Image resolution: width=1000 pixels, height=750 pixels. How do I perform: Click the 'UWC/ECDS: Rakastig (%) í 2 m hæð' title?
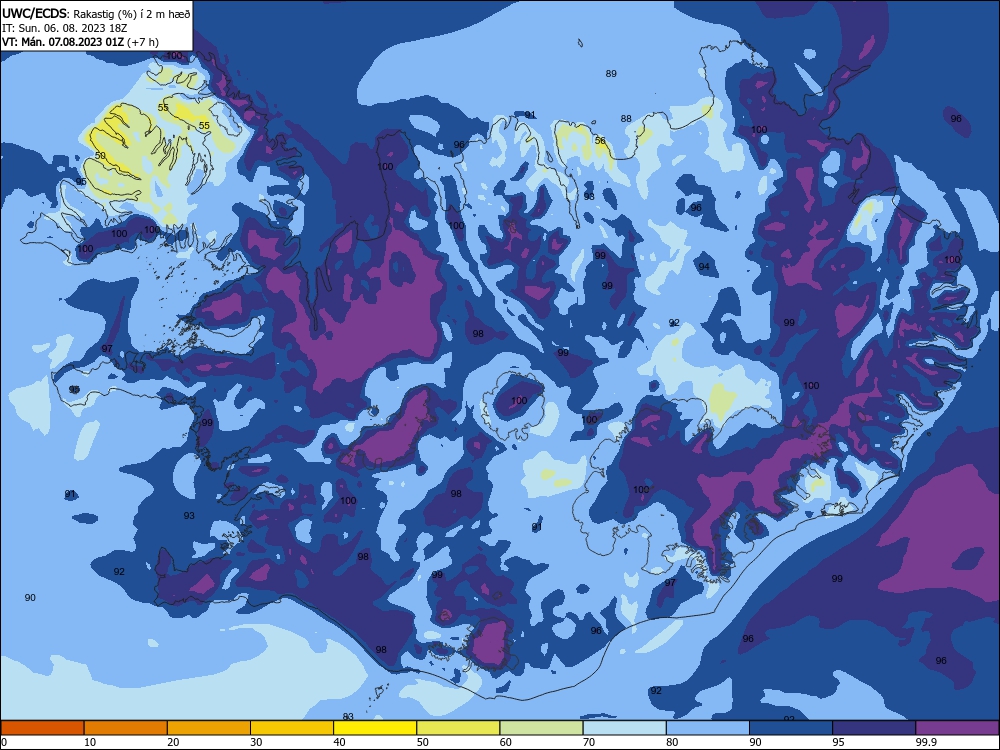pos(96,13)
